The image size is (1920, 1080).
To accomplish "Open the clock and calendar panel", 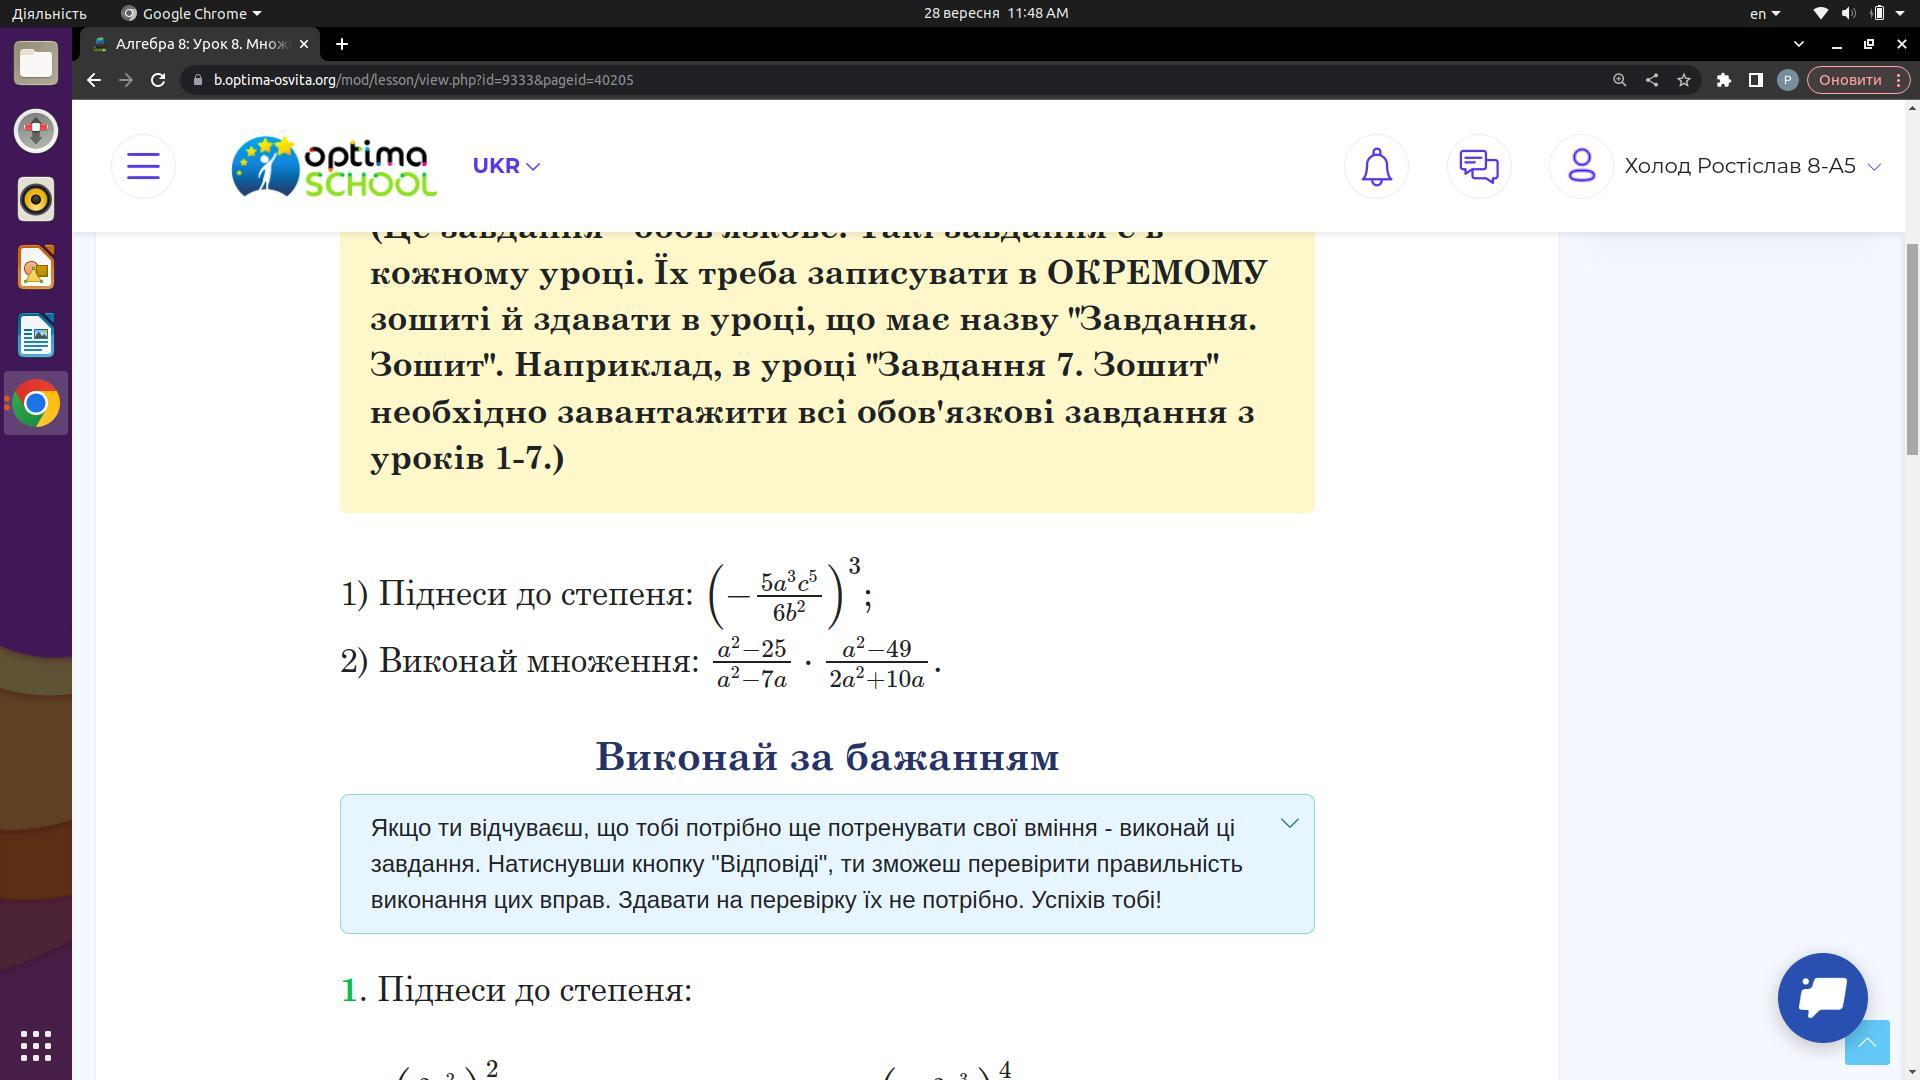I will [996, 13].
